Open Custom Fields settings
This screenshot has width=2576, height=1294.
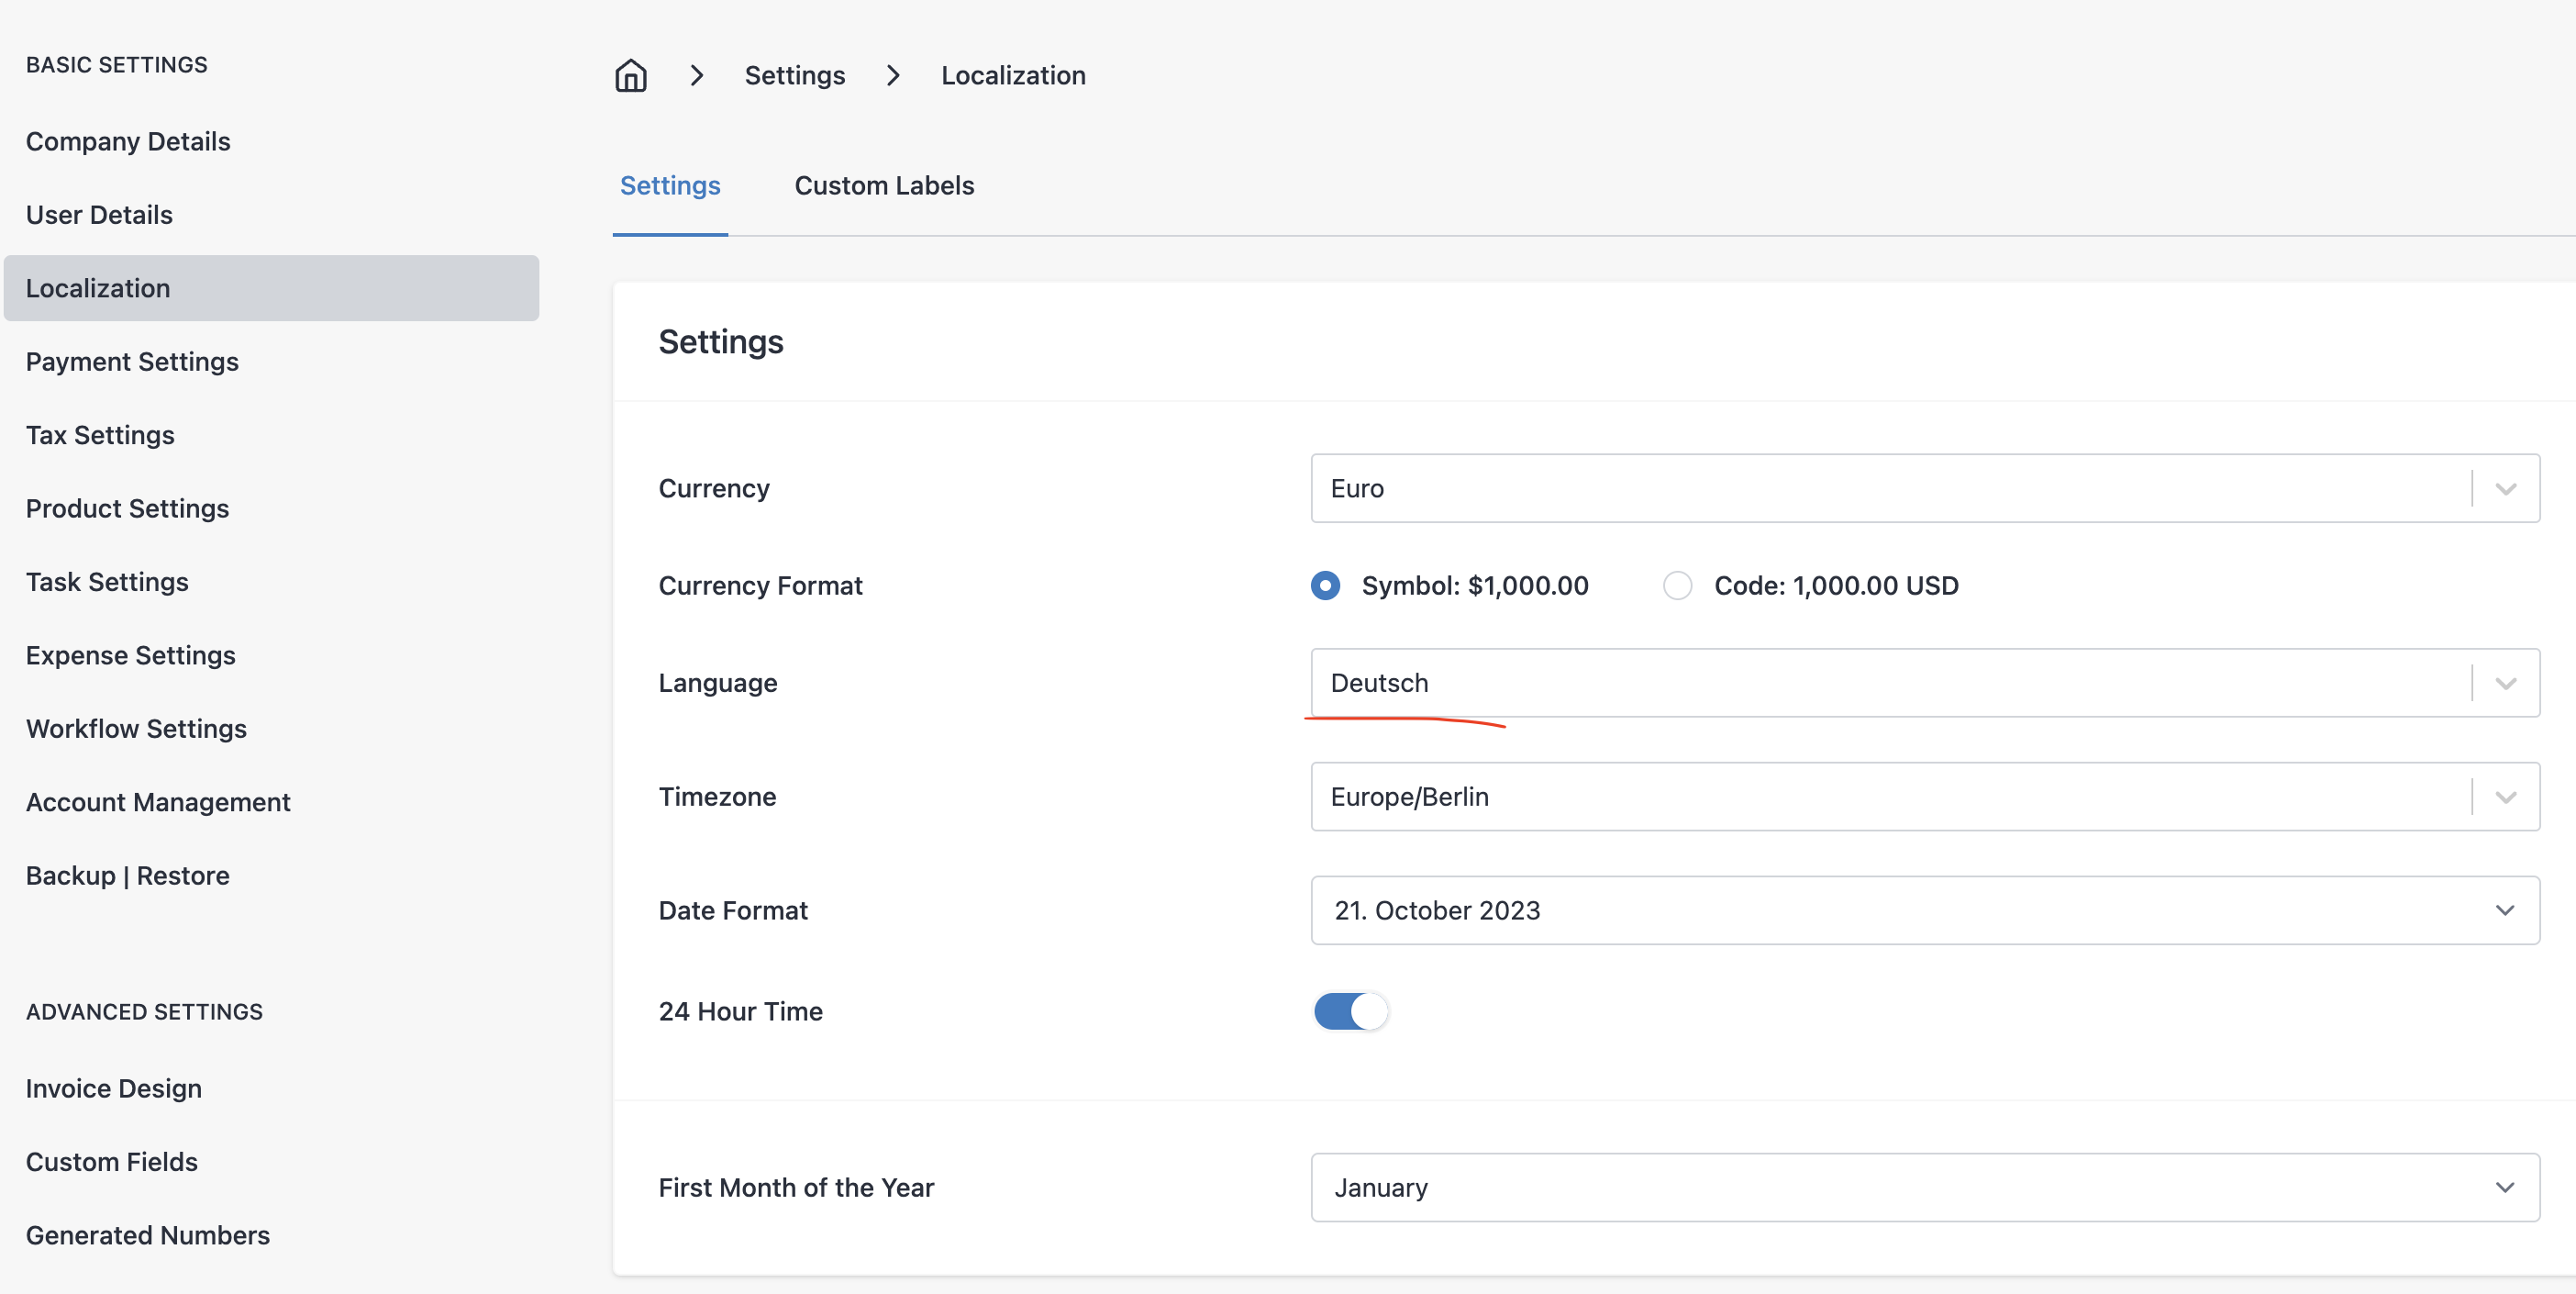point(112,1162)
